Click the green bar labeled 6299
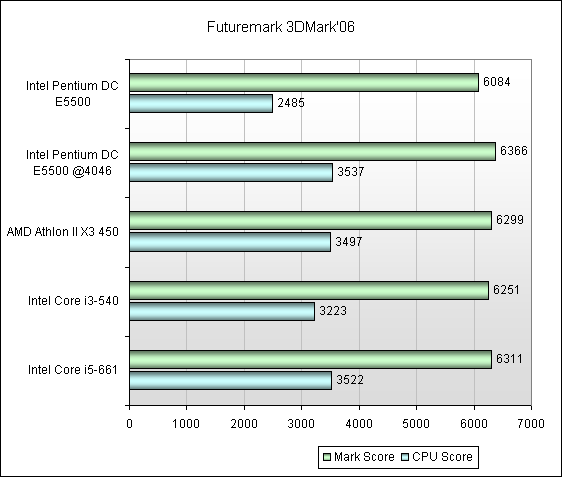 click(310, 220)
